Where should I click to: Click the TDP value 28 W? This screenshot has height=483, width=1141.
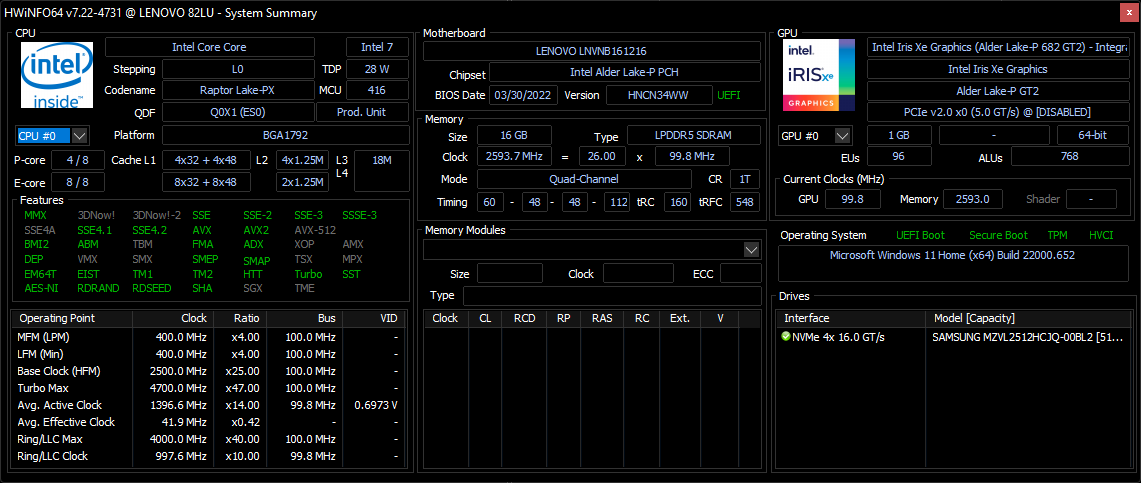pyautogui.click(x=377, y=69)
